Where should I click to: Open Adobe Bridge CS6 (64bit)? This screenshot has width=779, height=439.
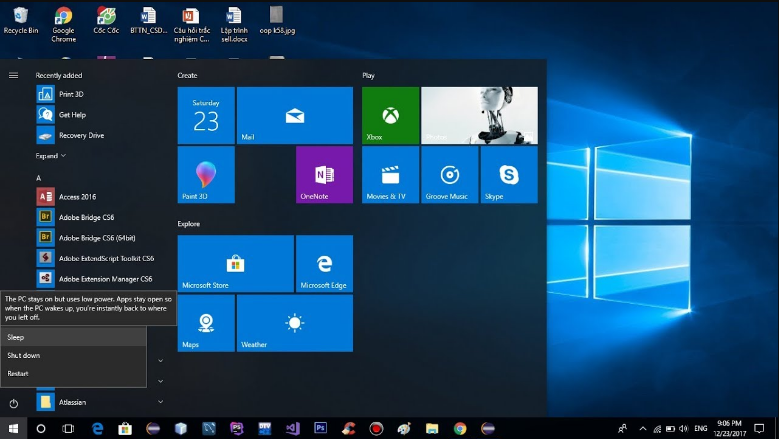(99, 238)
